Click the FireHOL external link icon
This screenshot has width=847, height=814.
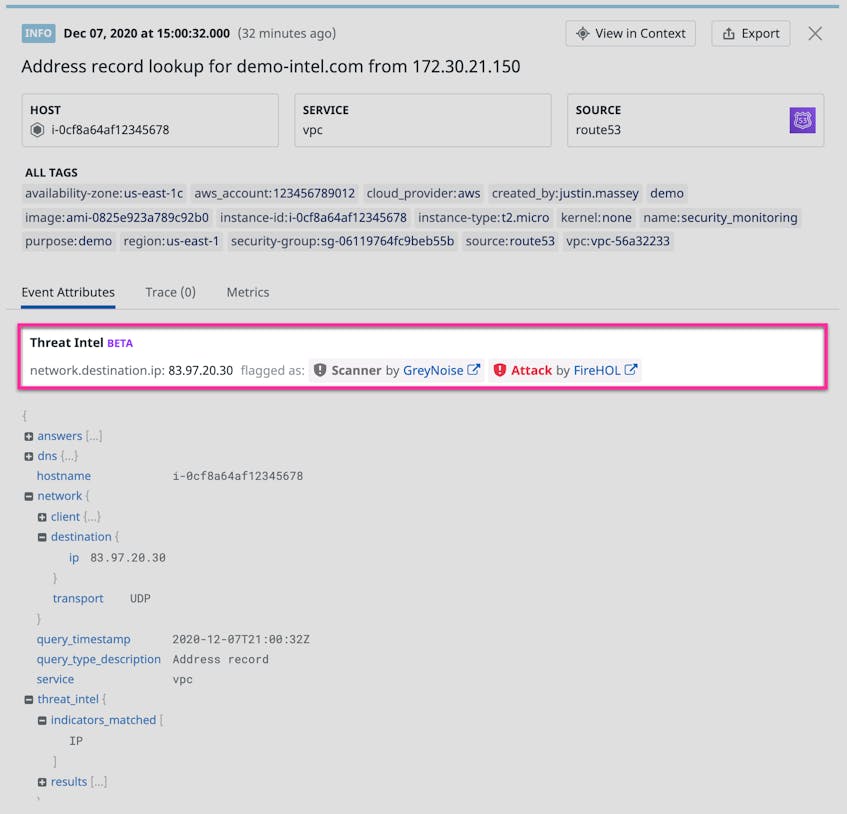pos(630,370)
